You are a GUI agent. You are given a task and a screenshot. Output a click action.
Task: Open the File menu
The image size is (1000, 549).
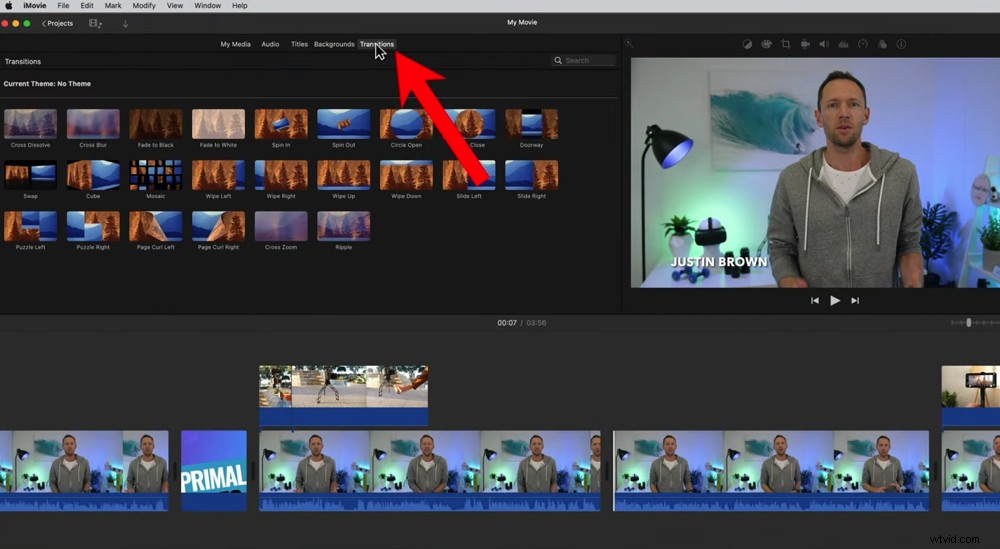tap(63, 6)
